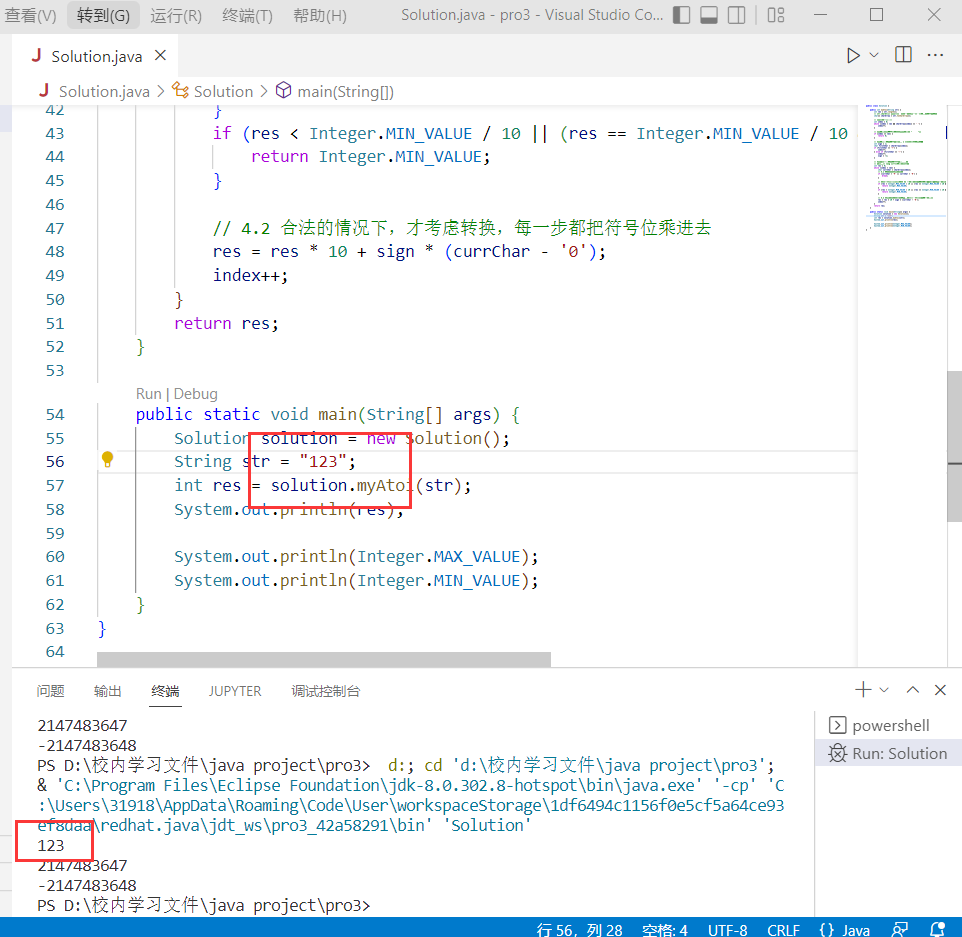
Task: Open the 调试控制台 panel tab
Action: 325,692
